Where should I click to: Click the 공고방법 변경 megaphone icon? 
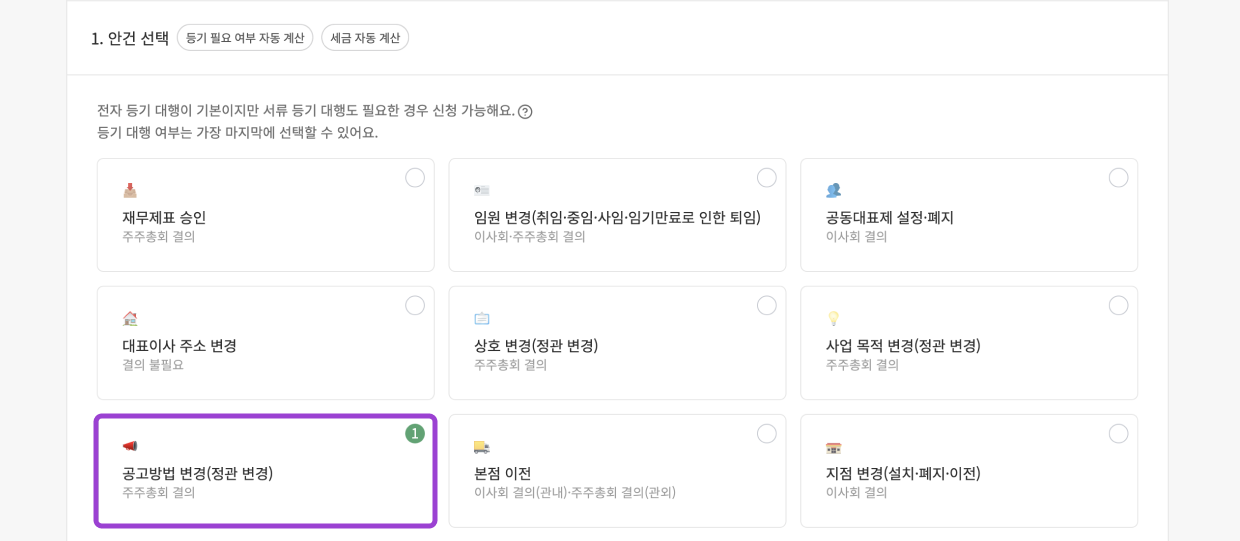click(x=130, y=446)
